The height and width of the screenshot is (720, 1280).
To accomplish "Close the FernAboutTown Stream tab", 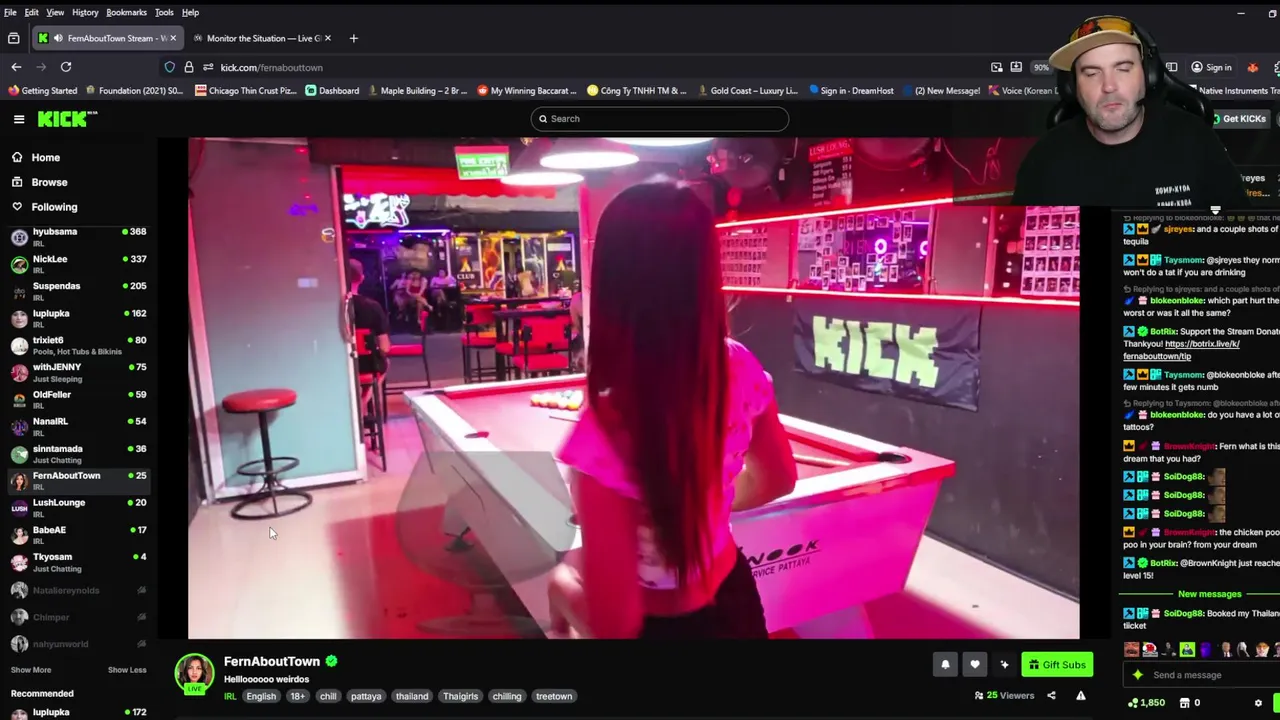I will click(x=172, y=38).
